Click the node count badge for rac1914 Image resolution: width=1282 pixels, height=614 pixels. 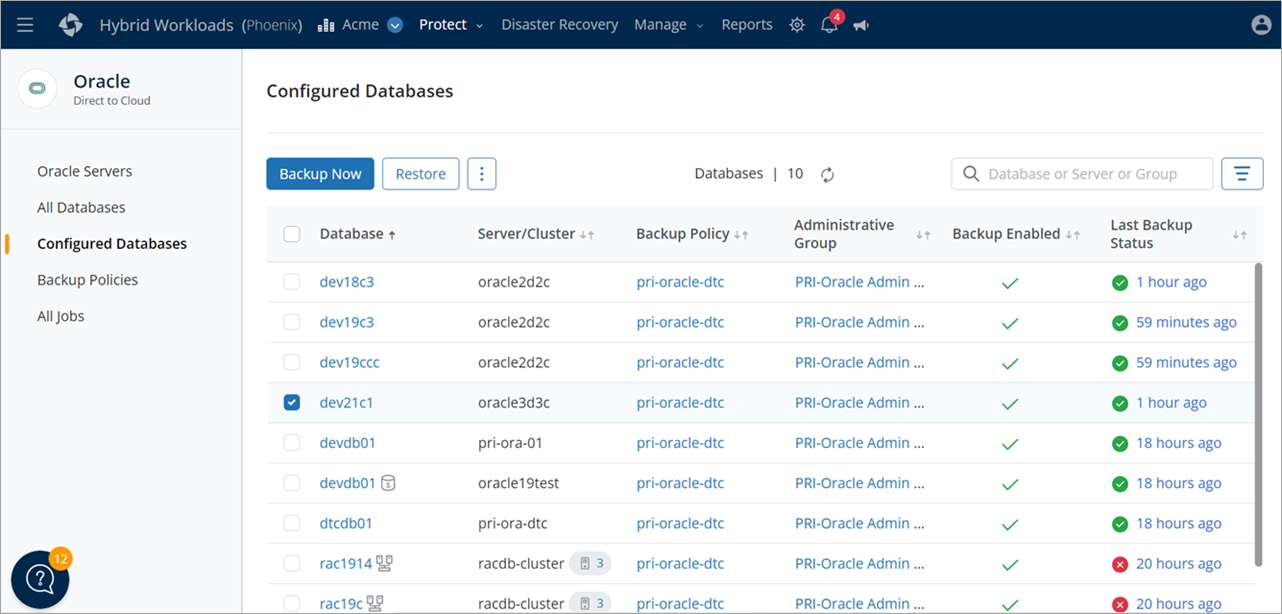coord(590,563)
